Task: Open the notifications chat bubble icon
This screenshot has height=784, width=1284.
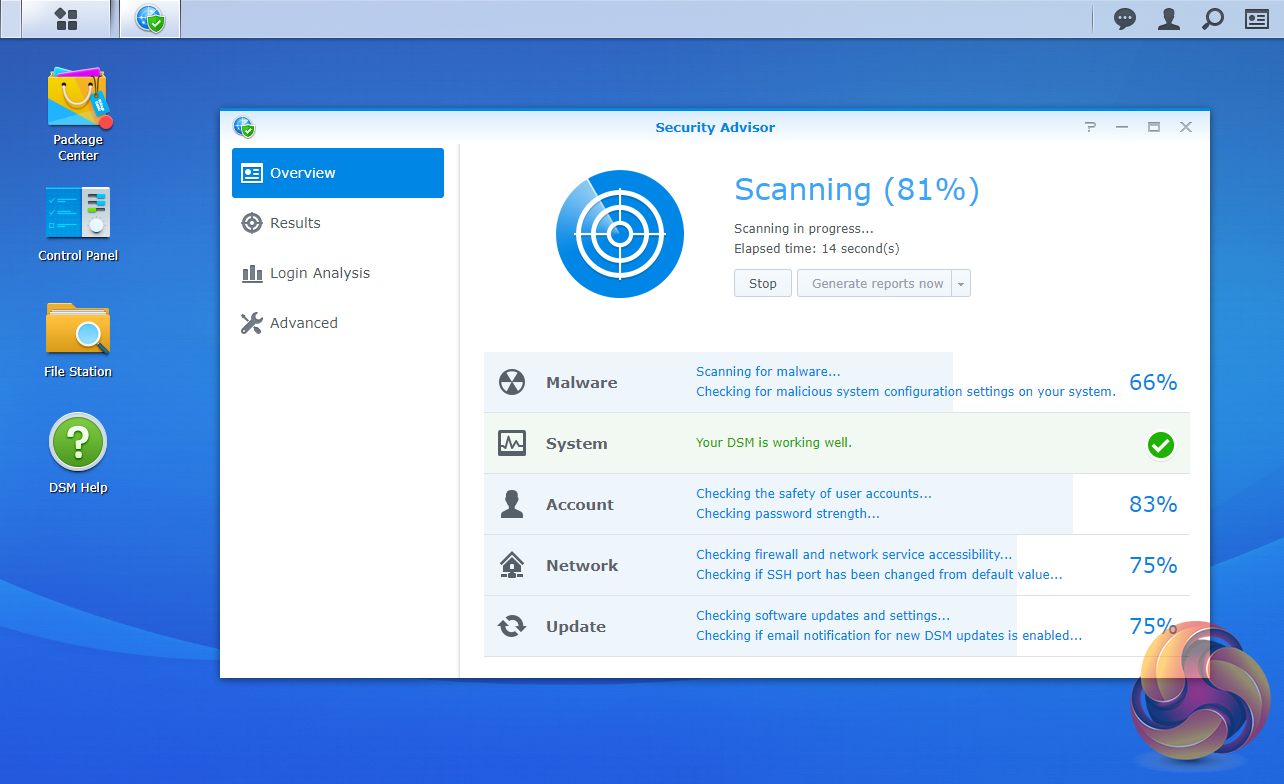Action: click(1125, 19)
